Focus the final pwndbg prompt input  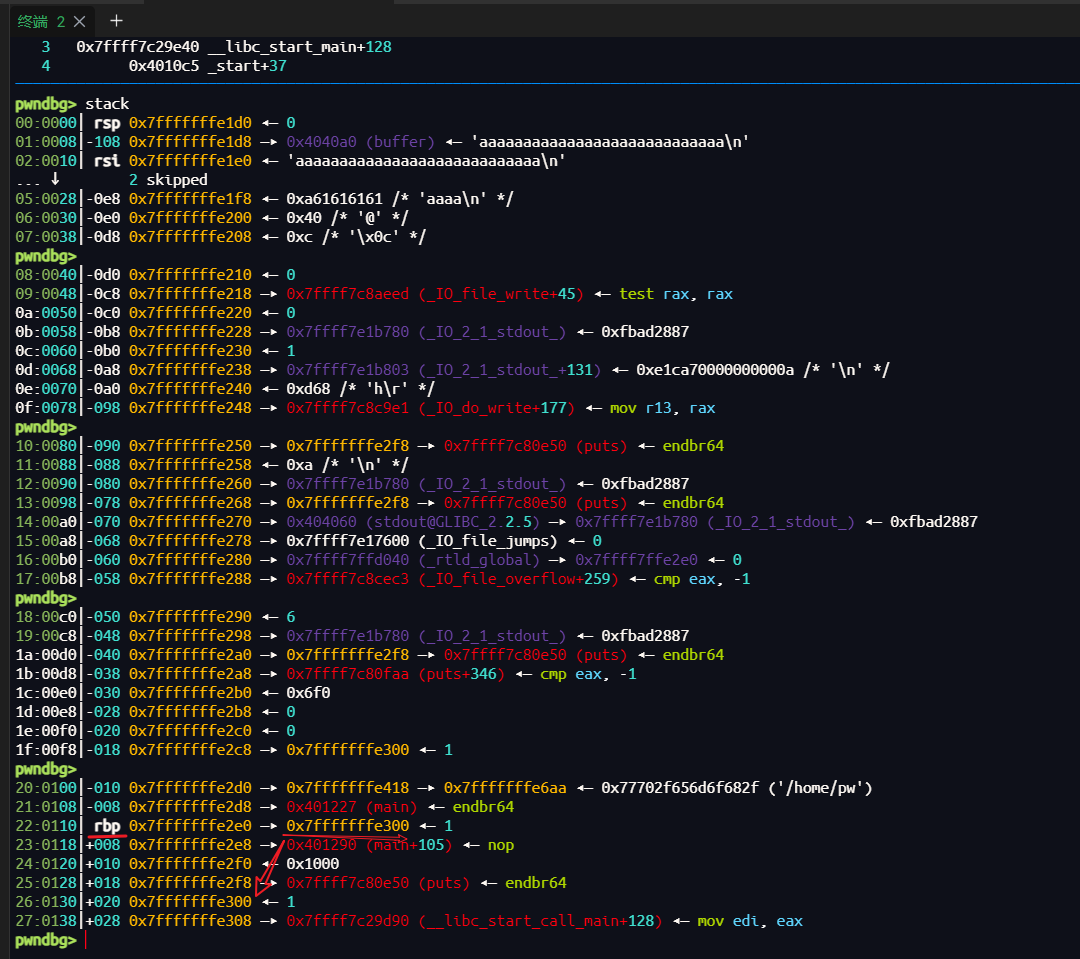click(x=87, y=940)
